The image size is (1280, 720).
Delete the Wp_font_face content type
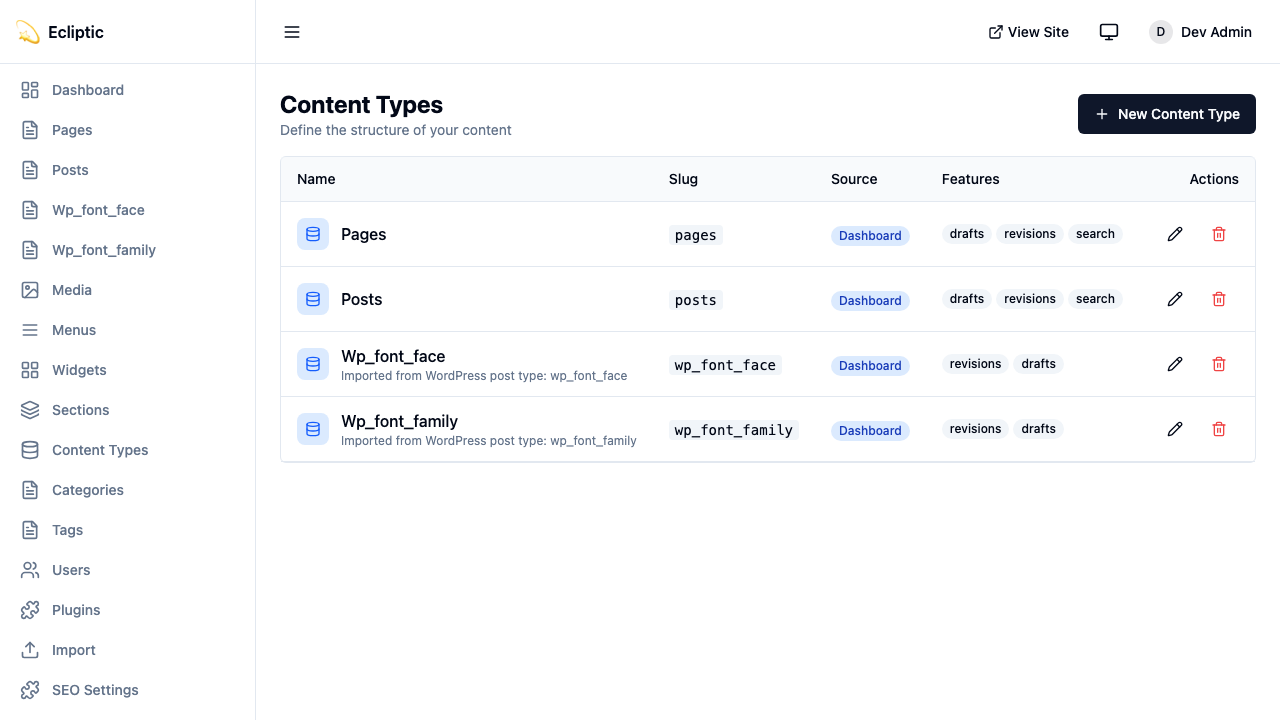pyautogui.click(x=1219, y=364)
